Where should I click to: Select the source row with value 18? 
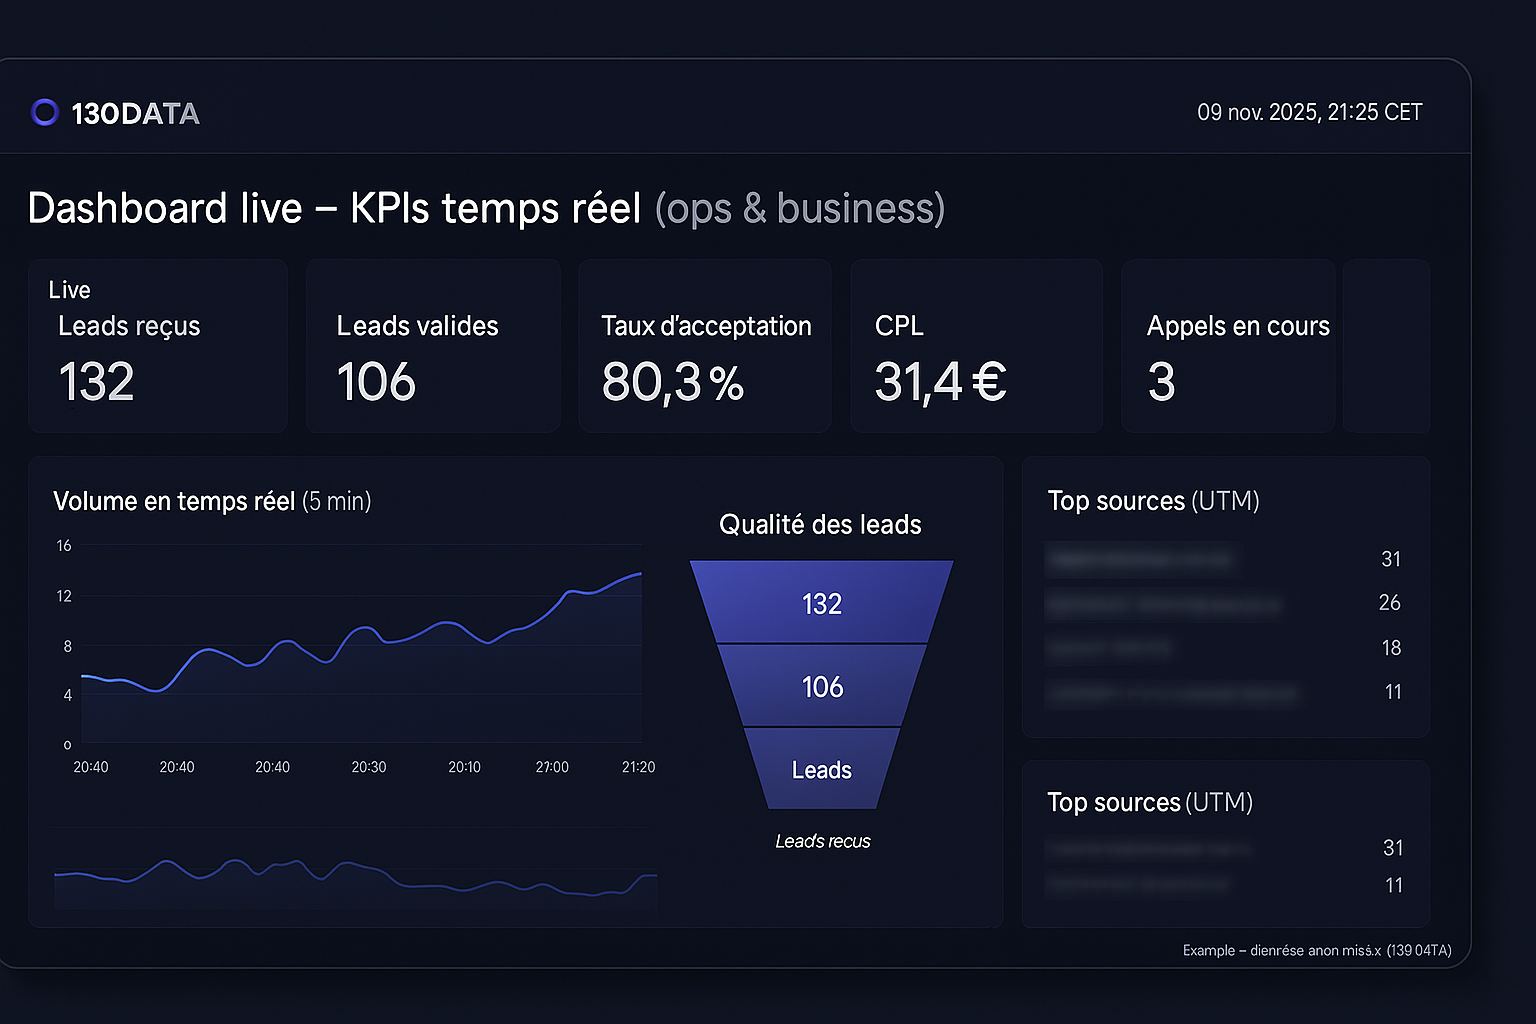click(1224, 648)
